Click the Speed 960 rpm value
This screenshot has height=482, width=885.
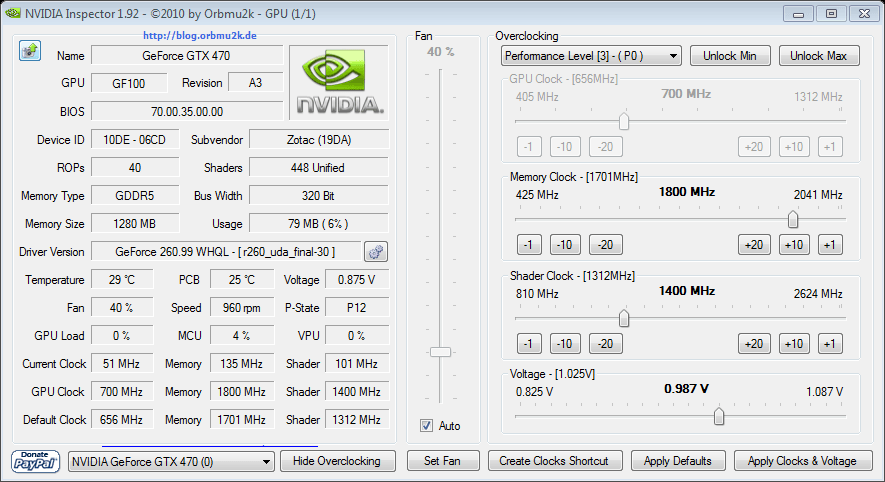pos(242,308)
